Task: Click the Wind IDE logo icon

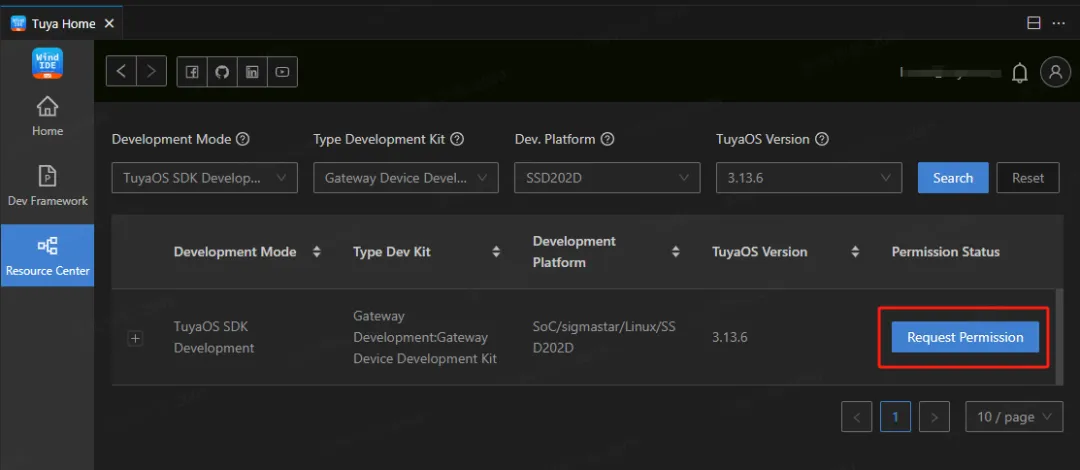Action: click(x=48, y=63)
